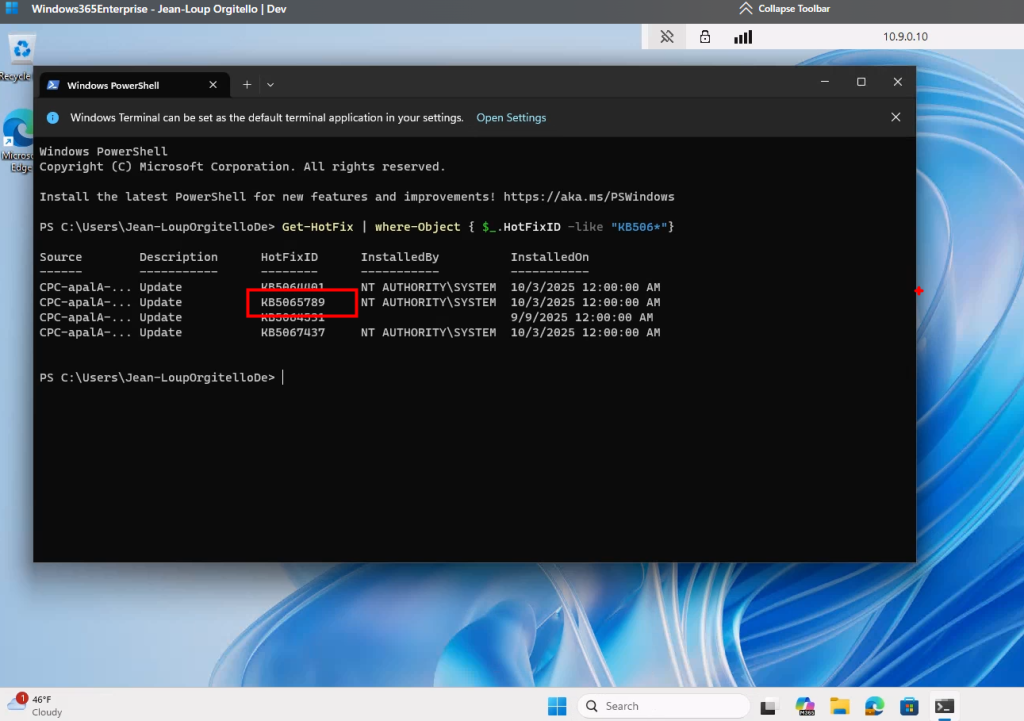Click the Windows Terminal taskbar icon

pos(944,706)
